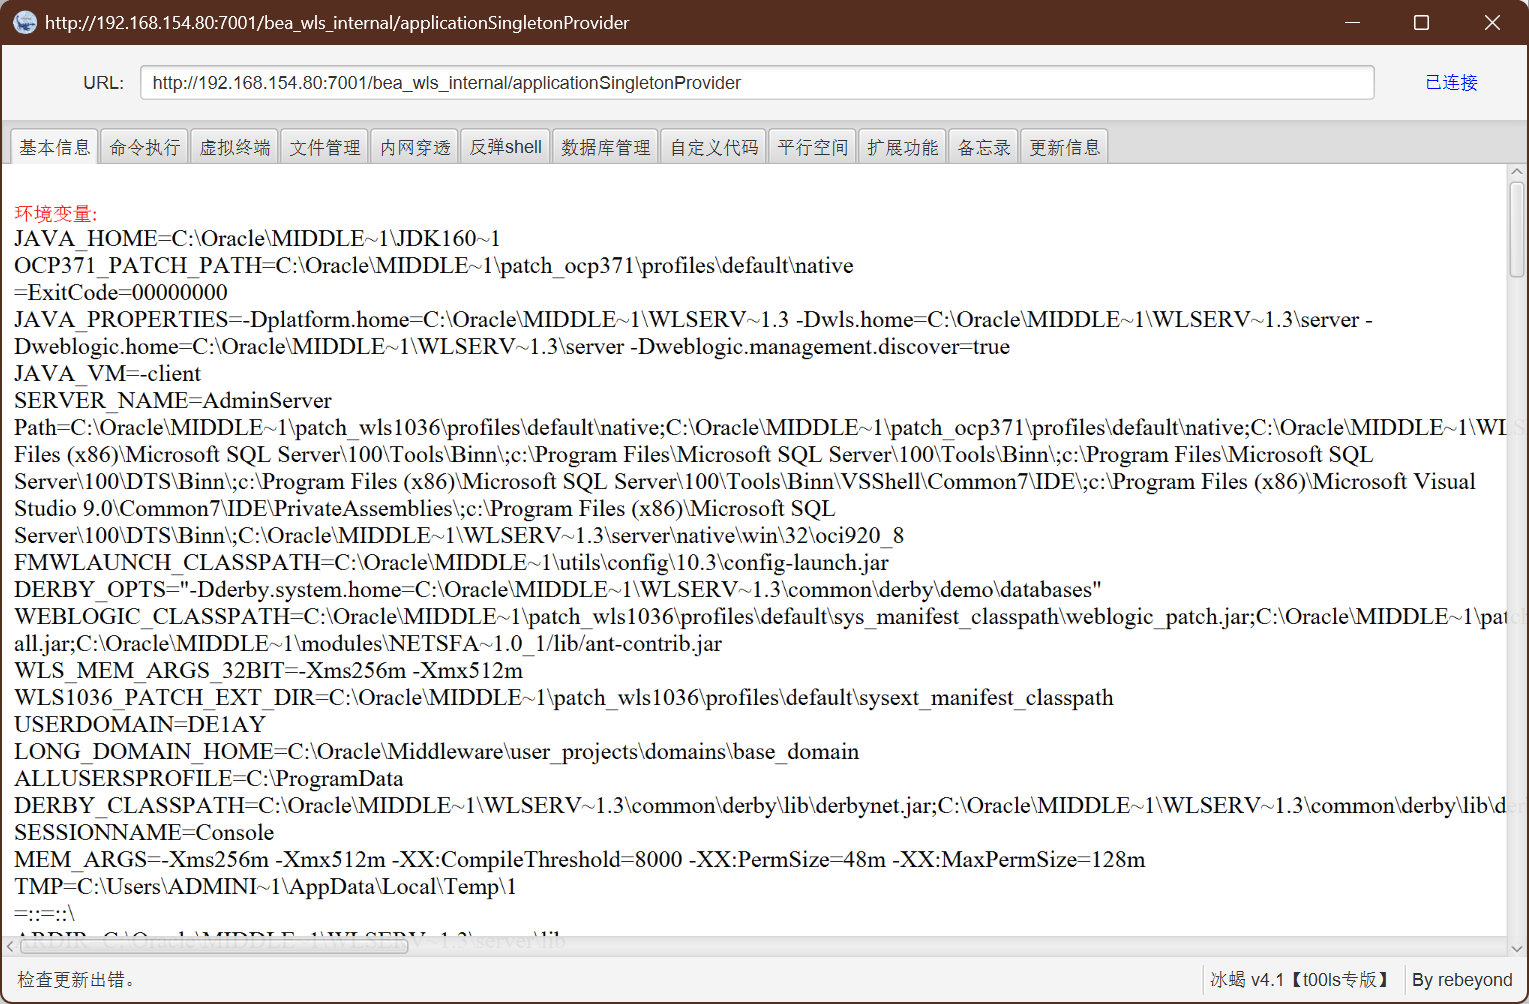Click the WEBLOGIC_CLASSPATH line
Screen dimensions: 1529x1004
pos(760,630)
